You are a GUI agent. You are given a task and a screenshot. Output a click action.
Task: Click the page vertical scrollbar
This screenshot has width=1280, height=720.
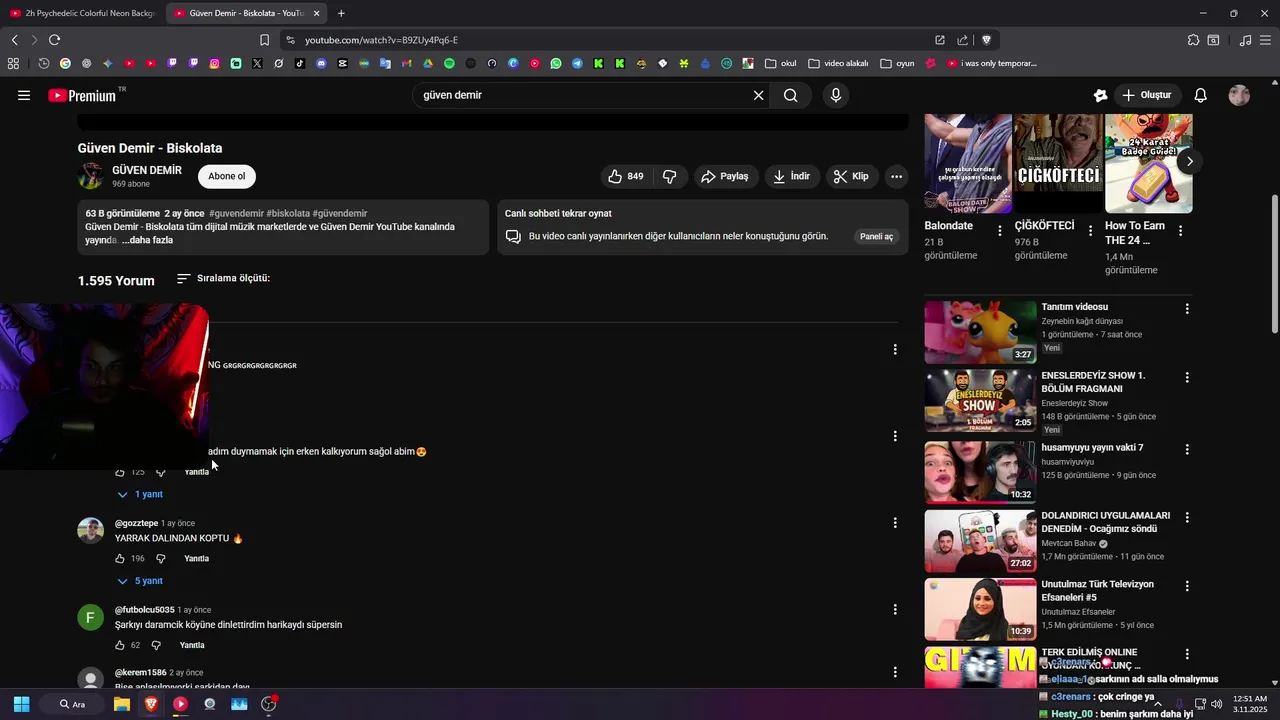click(x=1274, y=265)
